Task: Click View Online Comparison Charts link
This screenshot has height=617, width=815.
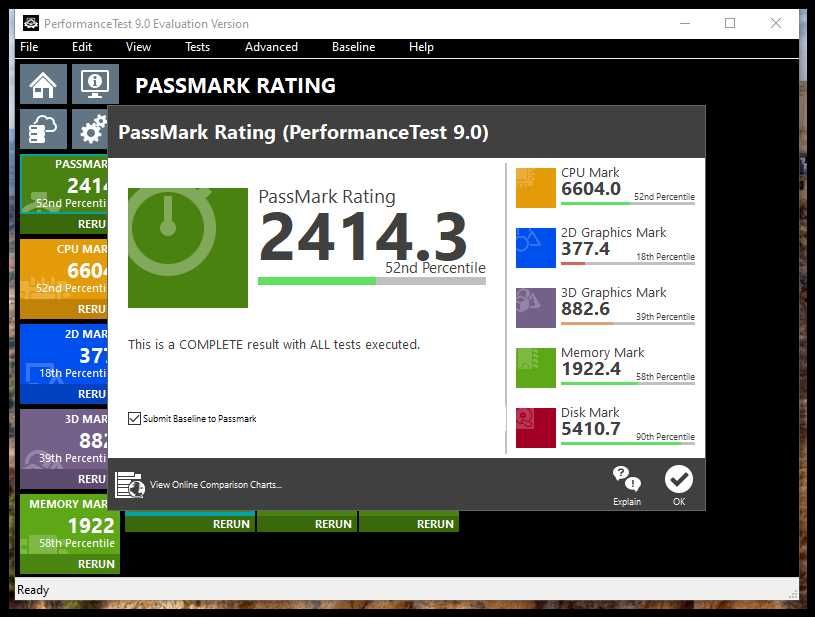Action: pos(216,484)
